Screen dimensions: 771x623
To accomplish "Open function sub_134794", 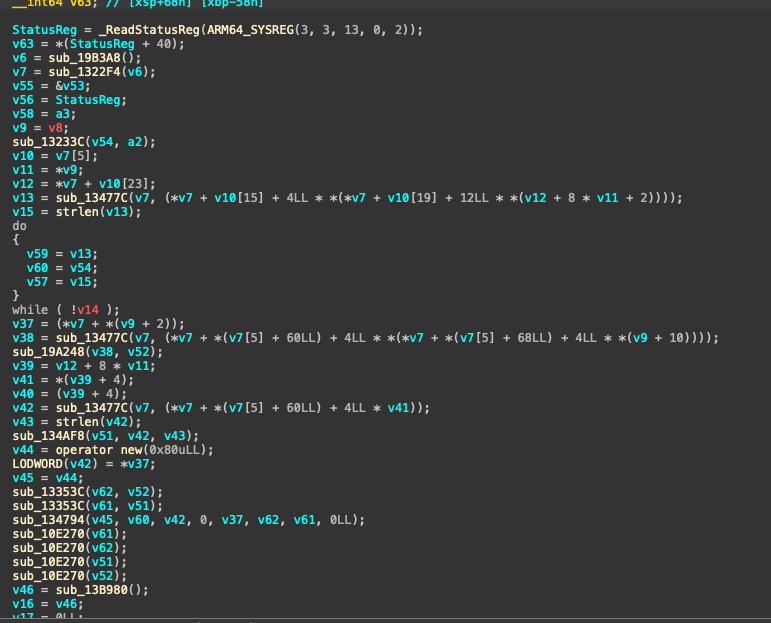I will click(x=48, y=520).
